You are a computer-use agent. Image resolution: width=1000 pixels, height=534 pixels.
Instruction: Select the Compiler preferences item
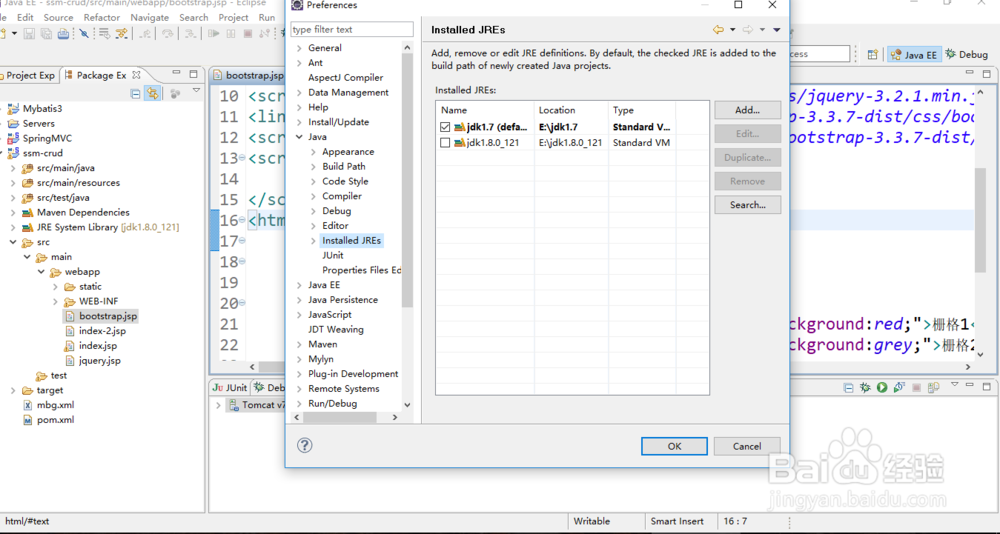342,197
